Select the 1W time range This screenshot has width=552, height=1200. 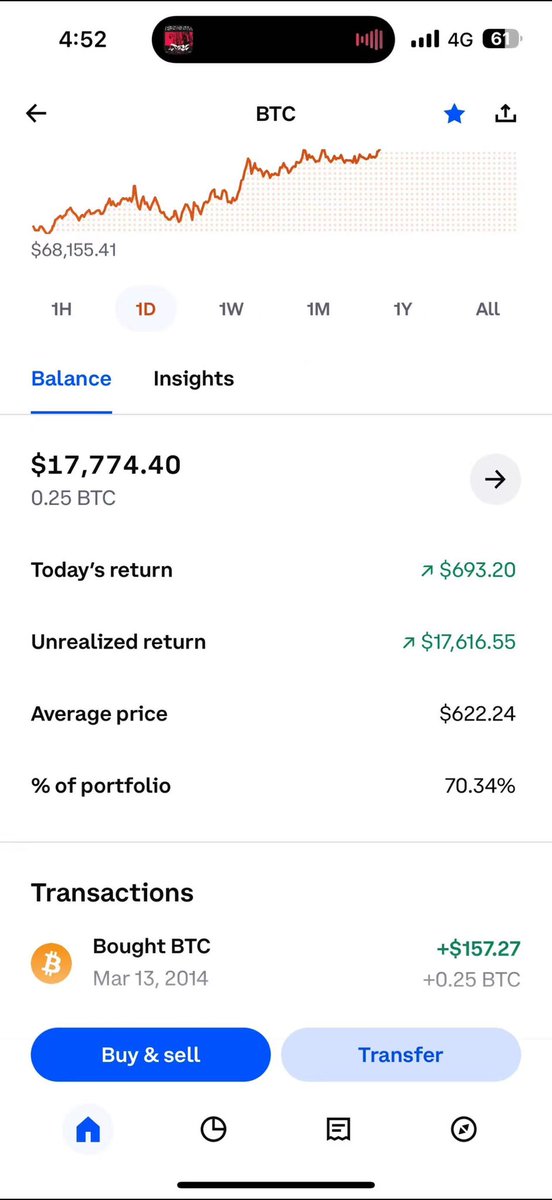pyautogui.click(x=231, y=309)
